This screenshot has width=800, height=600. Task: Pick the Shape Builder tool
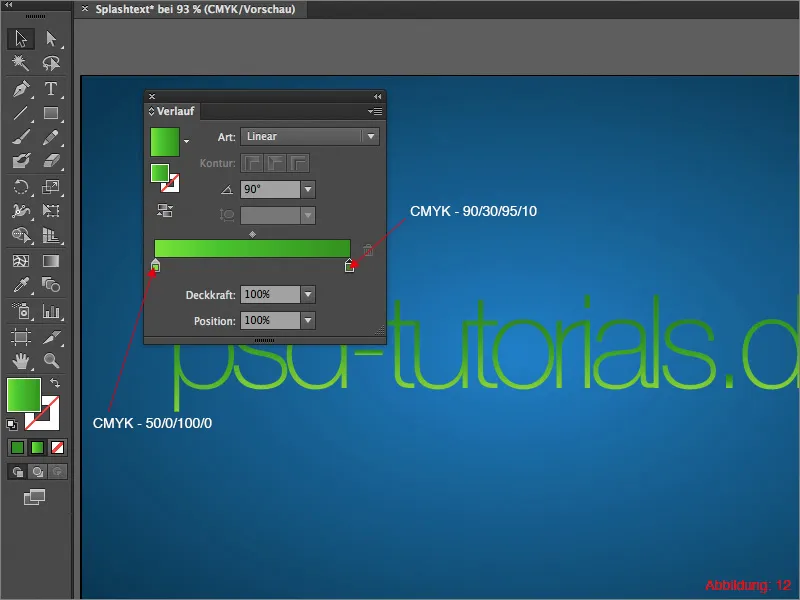pos(21,235)
